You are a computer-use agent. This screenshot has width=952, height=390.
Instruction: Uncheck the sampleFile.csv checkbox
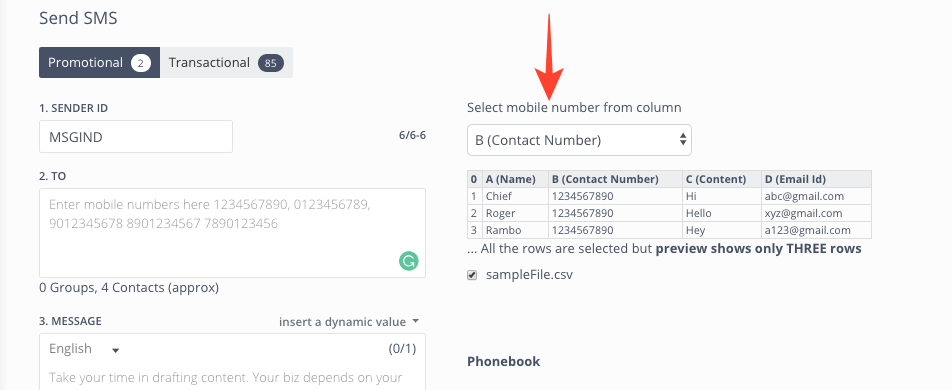pos(472,275)
